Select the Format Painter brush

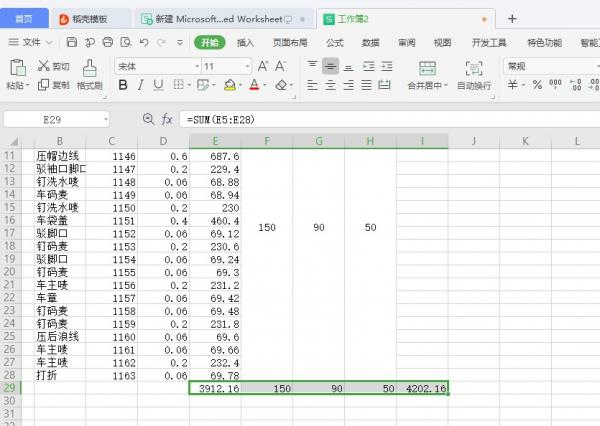coord(90,68)
